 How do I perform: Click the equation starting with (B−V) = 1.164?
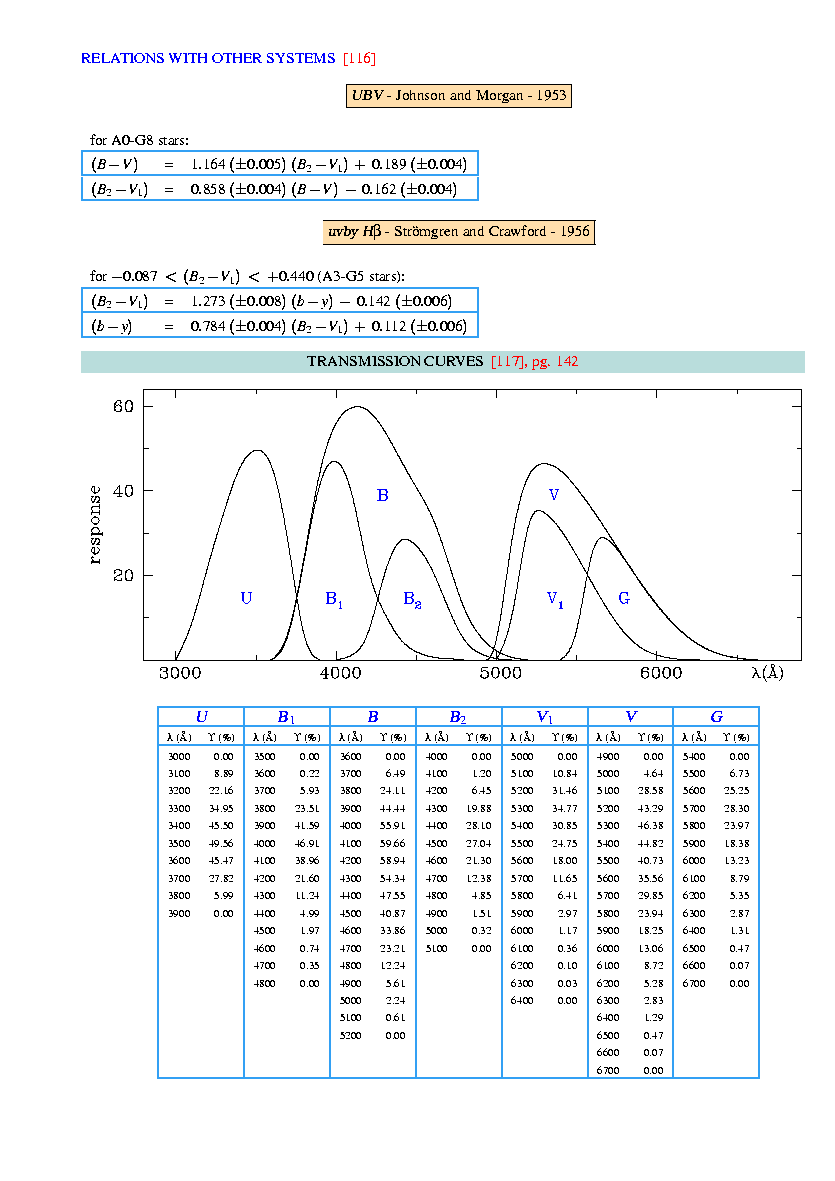(x=279, y=163)
